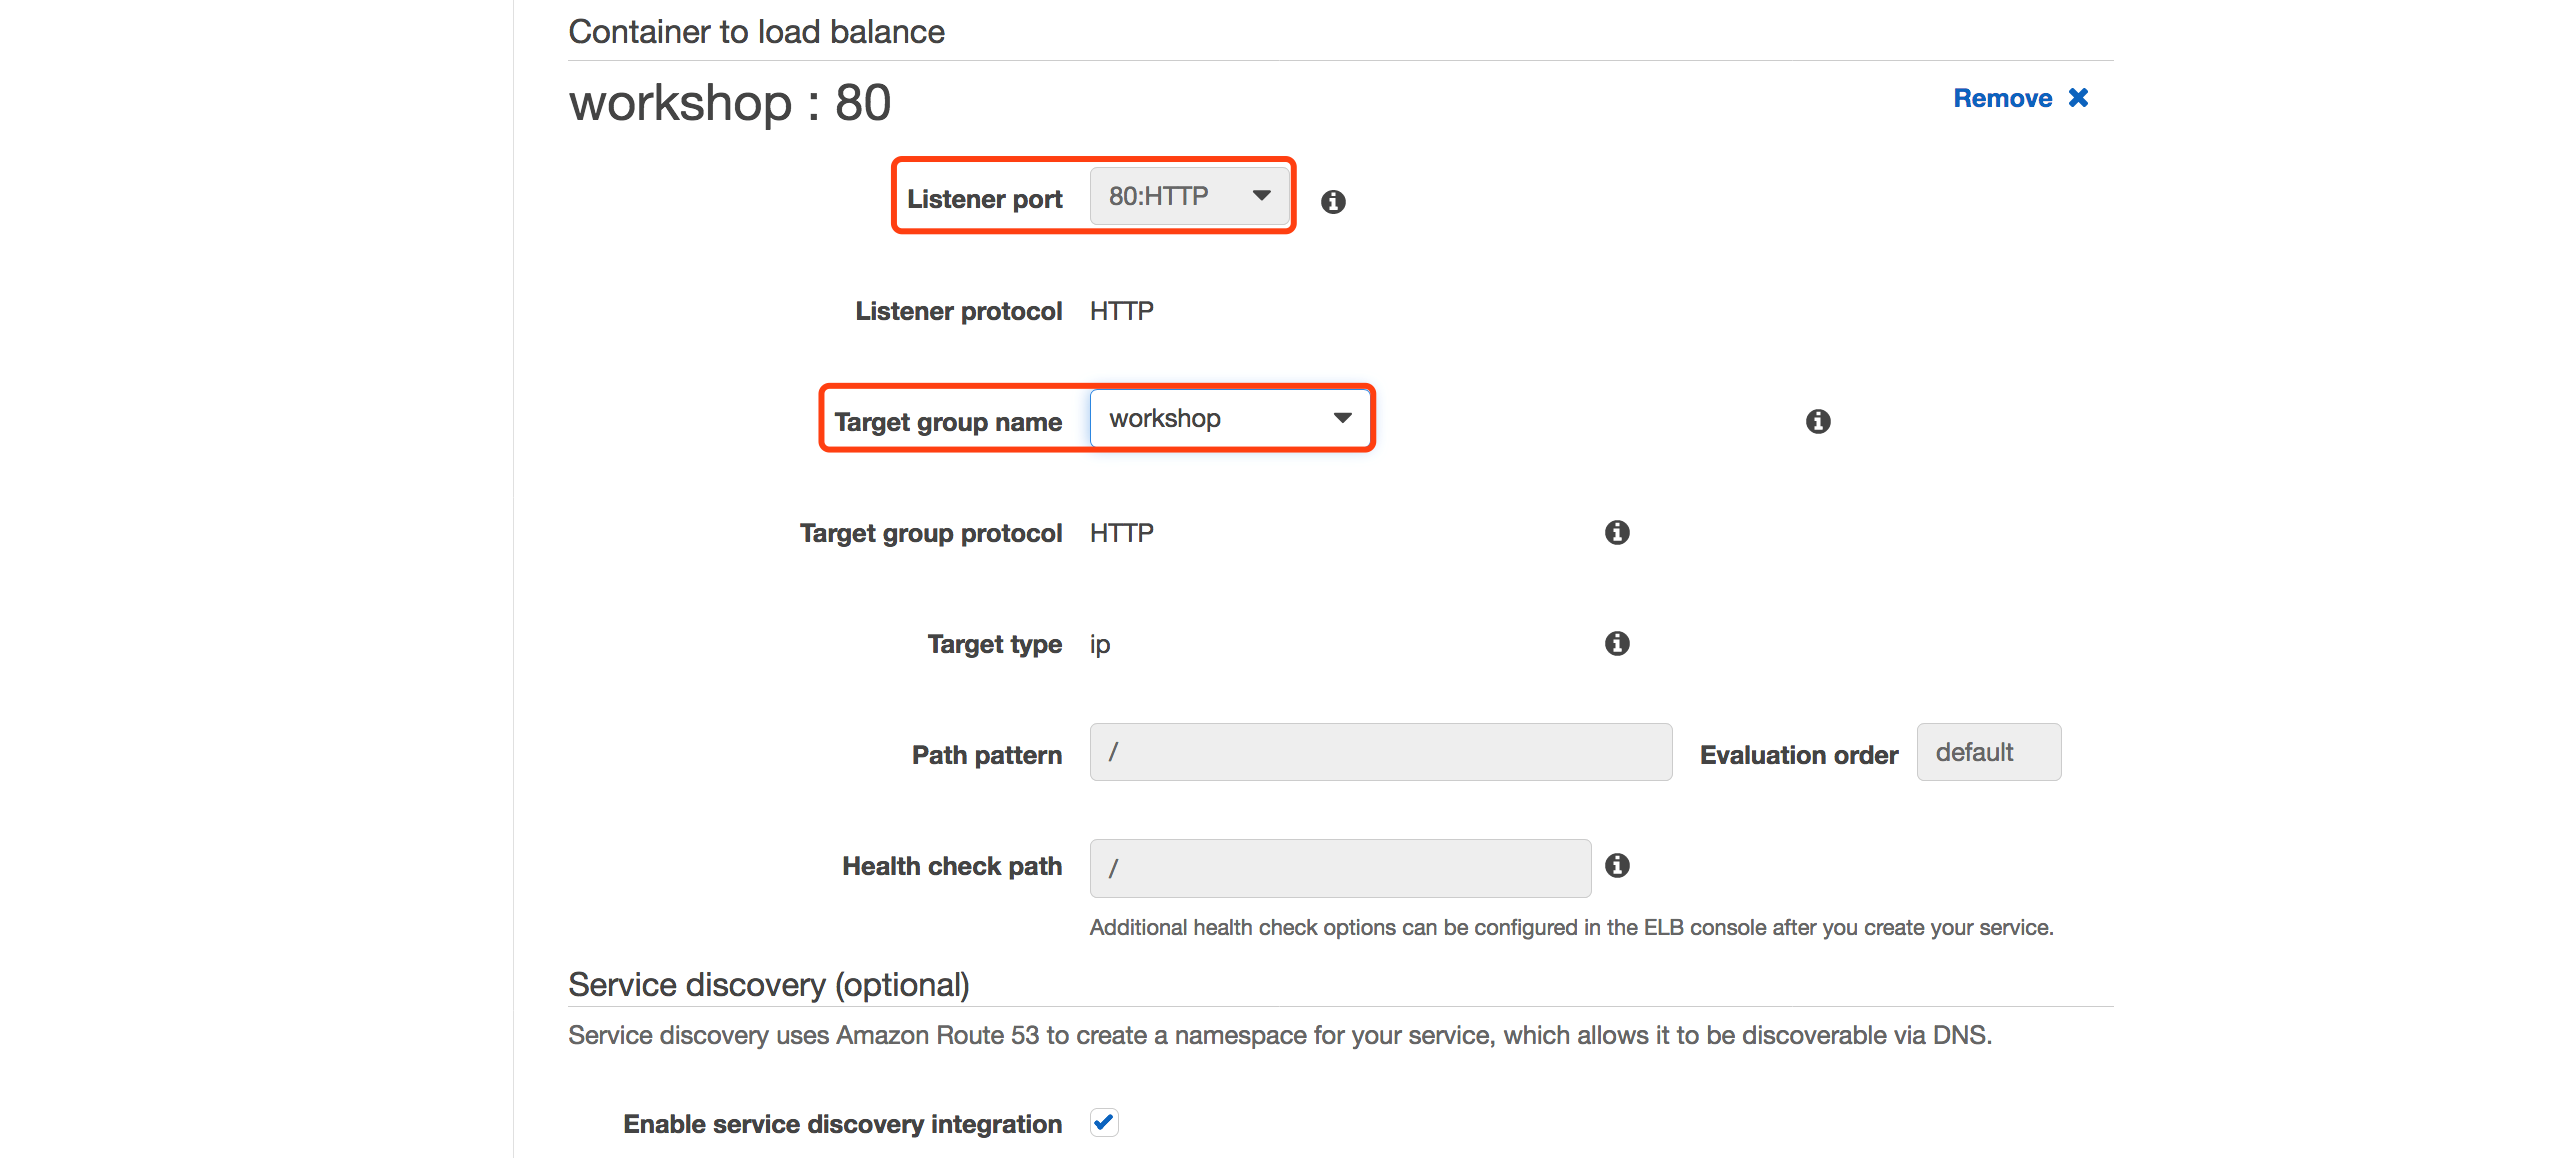Click the Service discovery (optional) section heading
Viewport: 2558px width, 1158px height.
(768, 985)
